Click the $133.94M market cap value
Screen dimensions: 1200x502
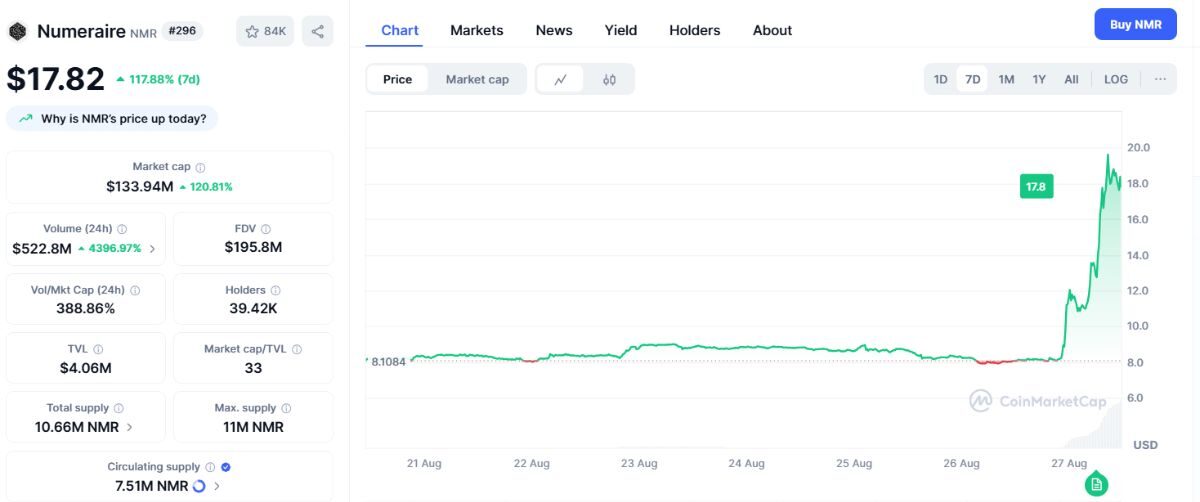[x=139, y=186]
